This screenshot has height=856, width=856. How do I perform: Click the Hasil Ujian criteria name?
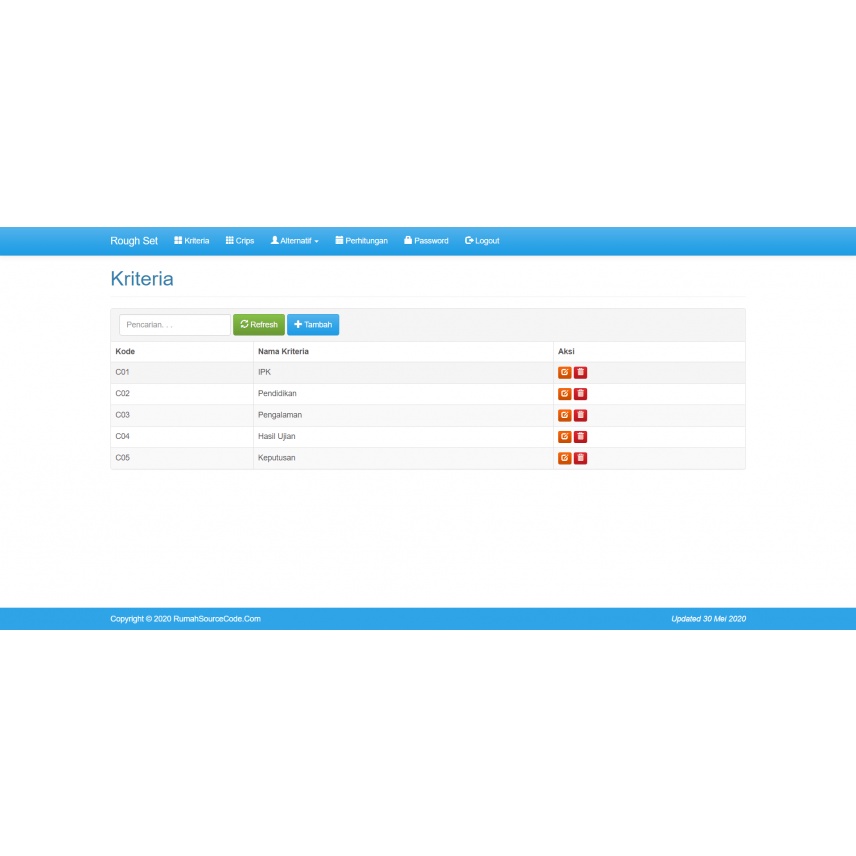pyautogui.click(x=277, y=436)
